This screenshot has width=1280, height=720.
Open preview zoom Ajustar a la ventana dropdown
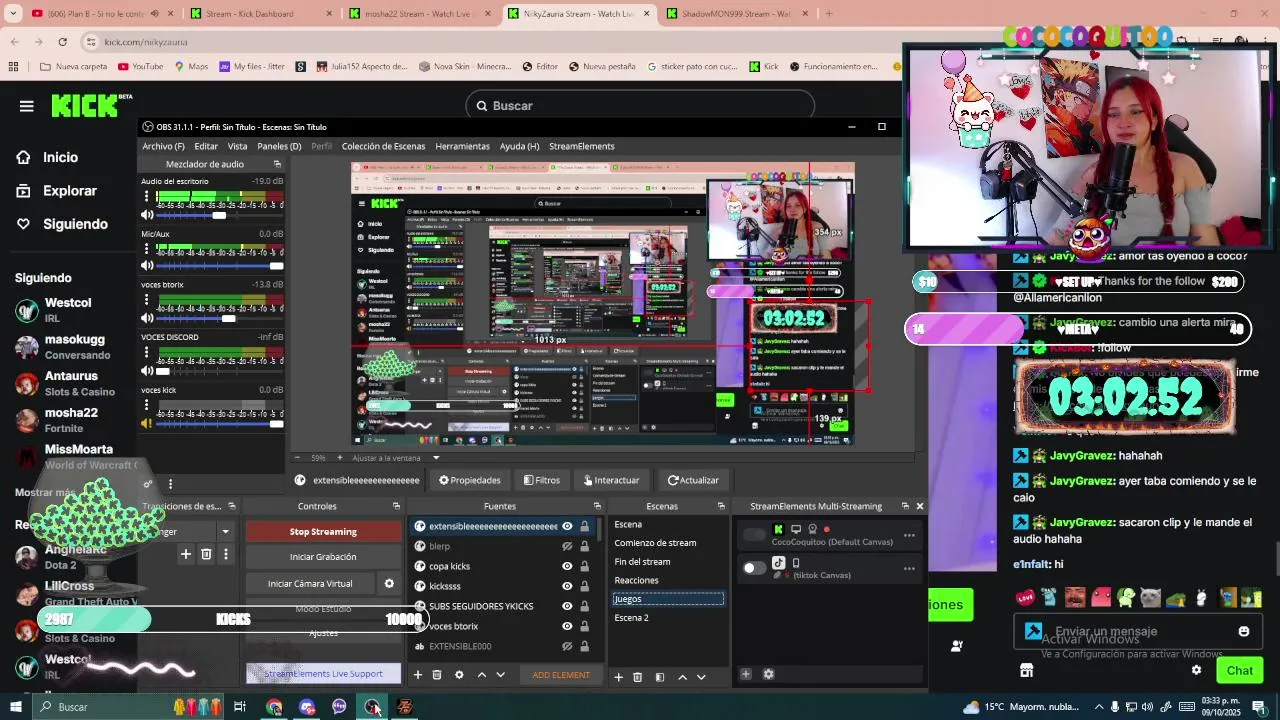pos(436,458)
